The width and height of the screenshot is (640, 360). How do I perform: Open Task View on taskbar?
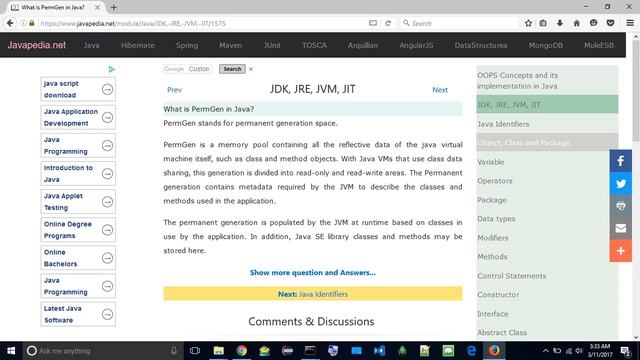(x=195, y=351)
